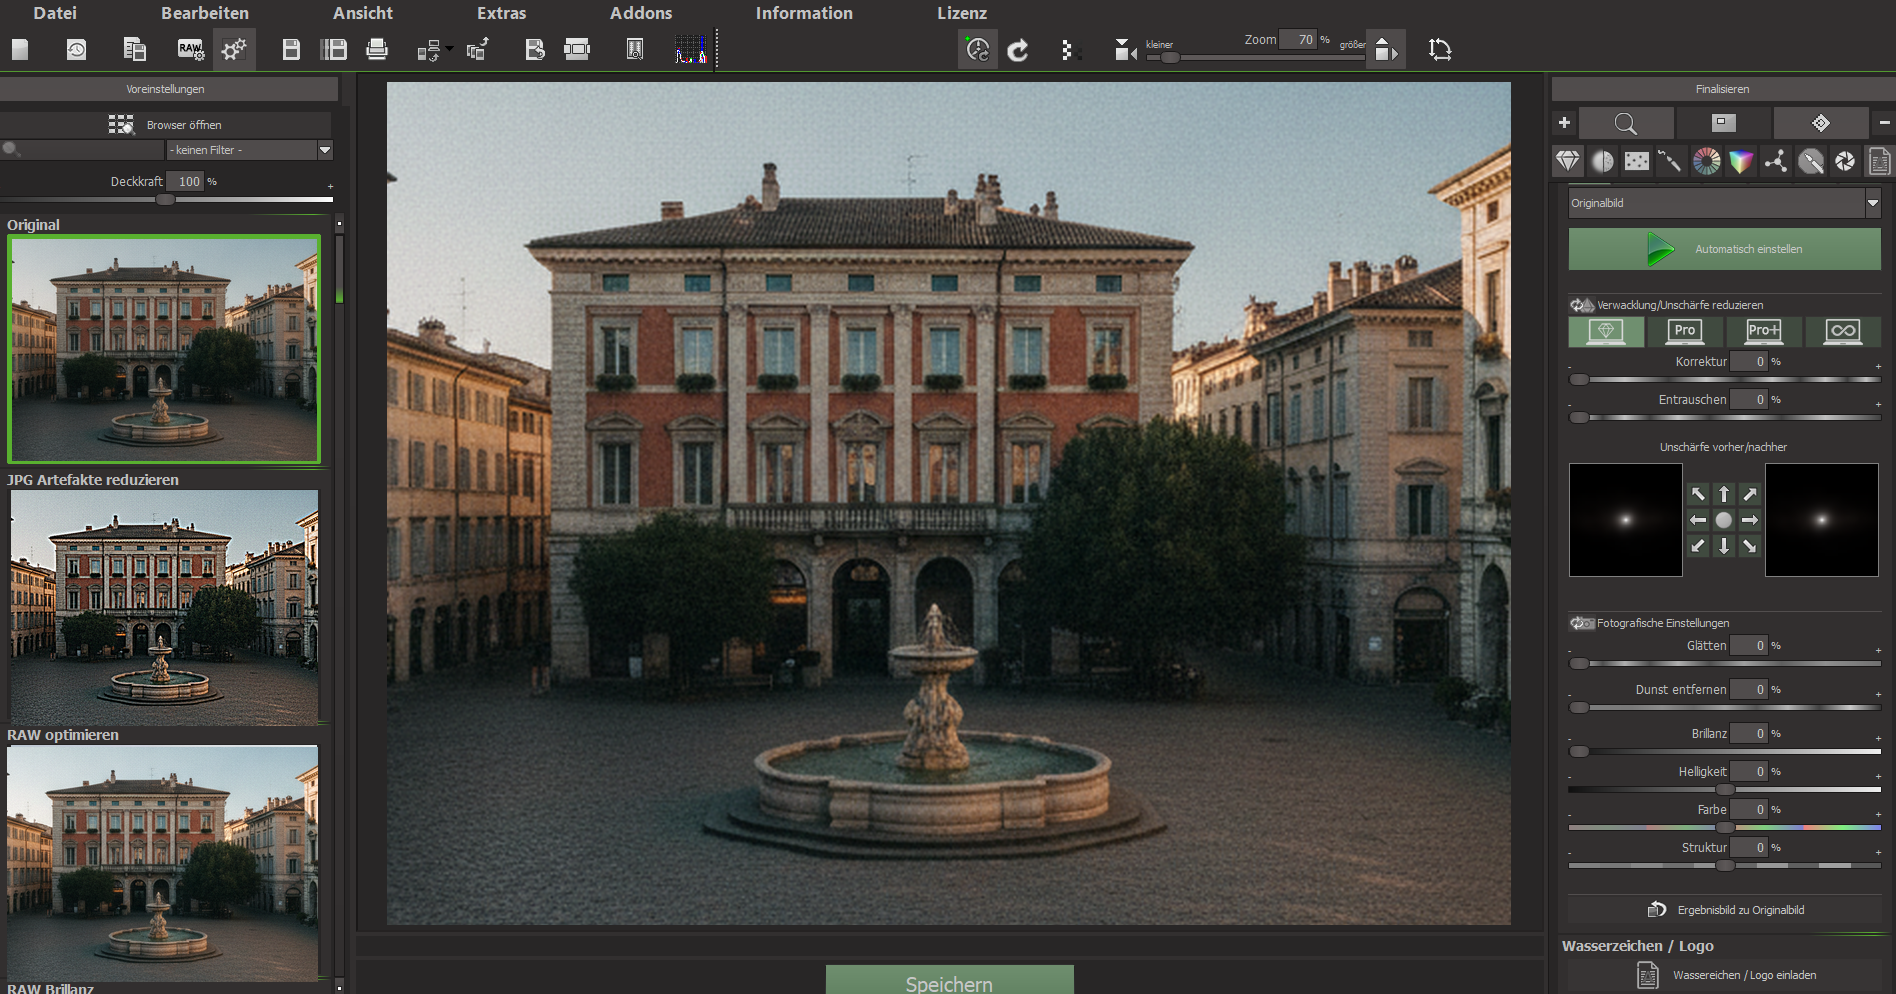1896x994 pixels.
Task: Open the 'keinen Filter' dropdown
Action: coord(249,150)
